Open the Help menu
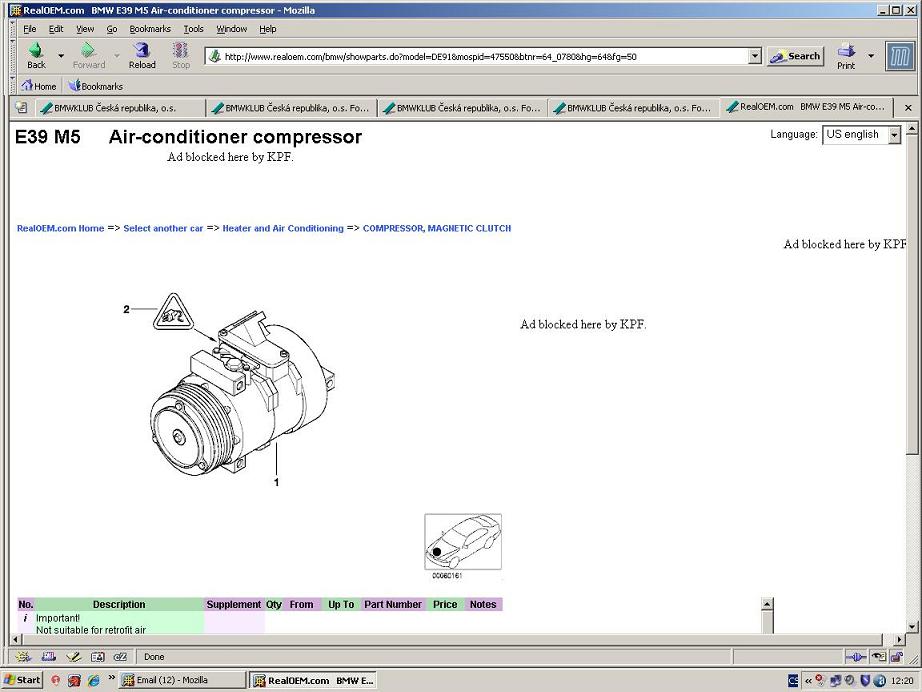Viewport: 922px width, 692px height. 268,29
